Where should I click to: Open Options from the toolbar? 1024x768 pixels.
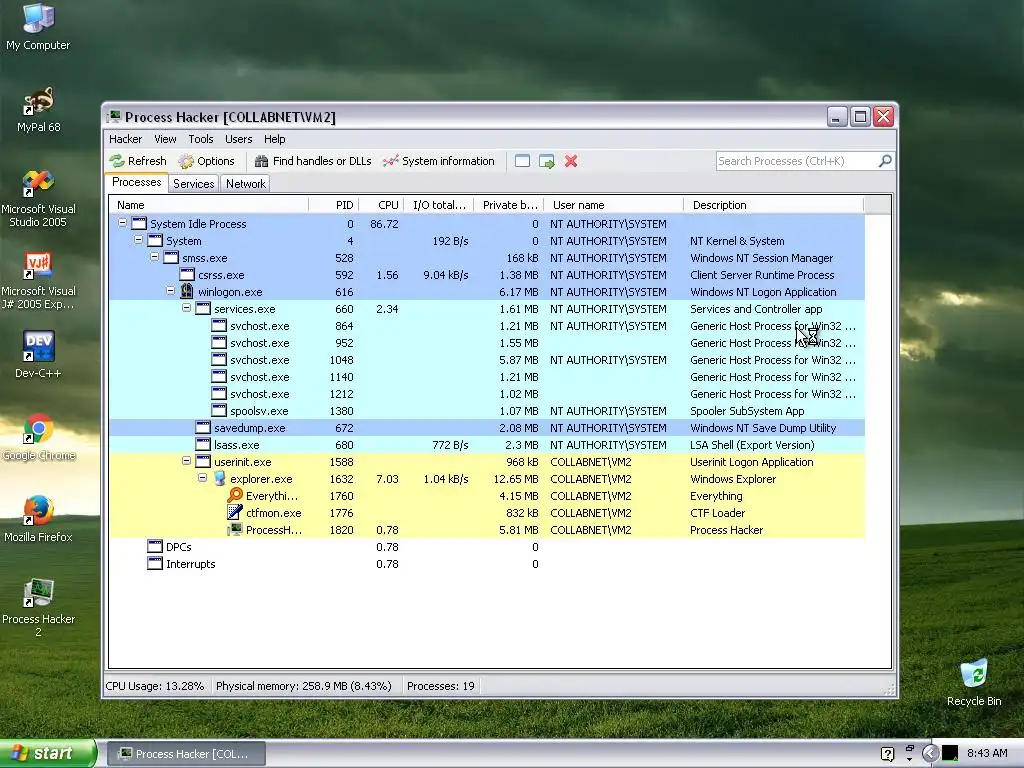point(206,161)
